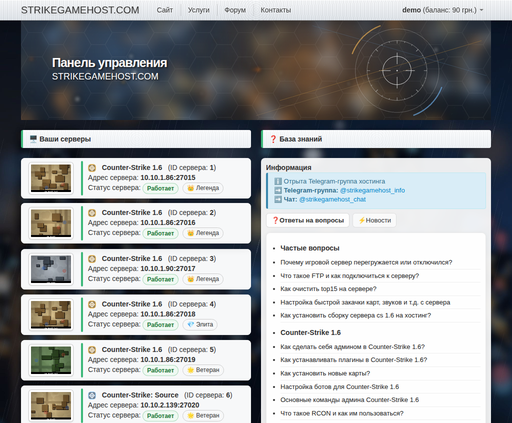Click the map thumbnail of server ID 6
Viewport: 512px width, 423px height.
[51, 406]
